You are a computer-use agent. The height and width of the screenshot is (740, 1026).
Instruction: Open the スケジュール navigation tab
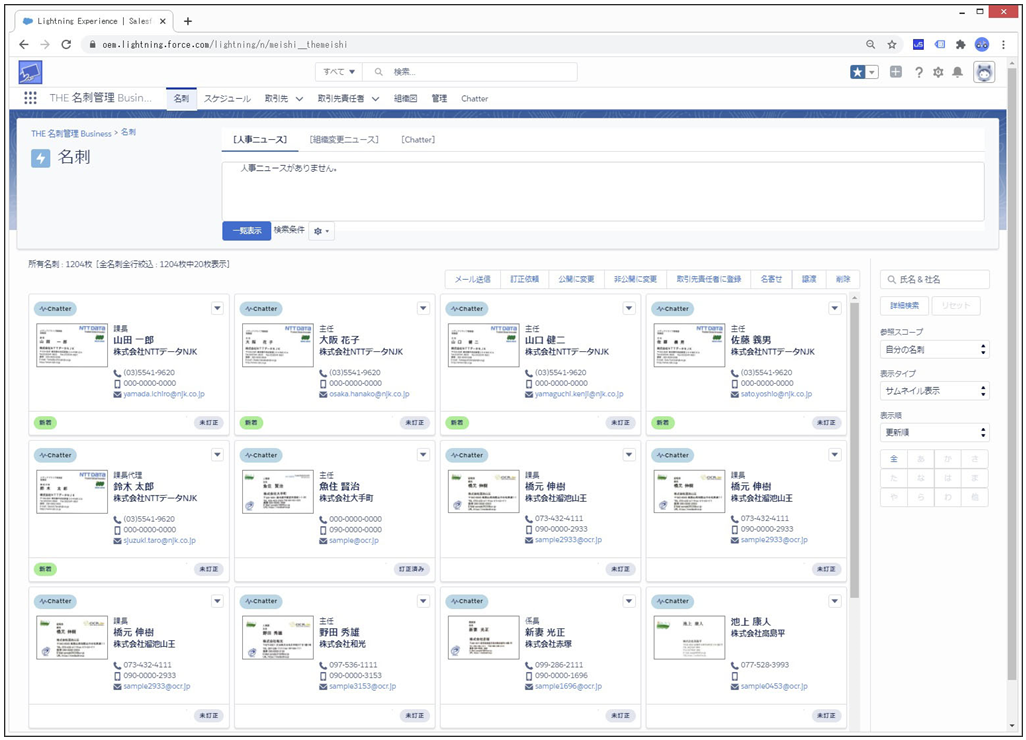pos(227,99)
